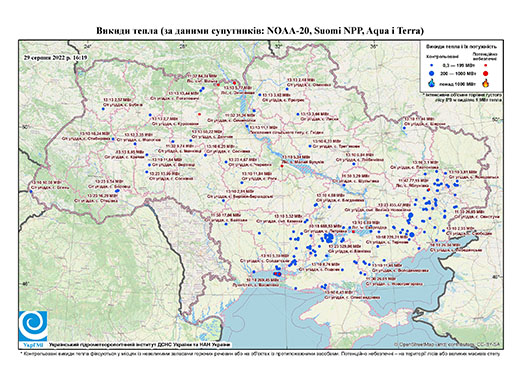Image resolution: width=520 pixels, height=368 pixels.
Task: Open the UkrGMI spiral logo
Action: pos(33,326)
